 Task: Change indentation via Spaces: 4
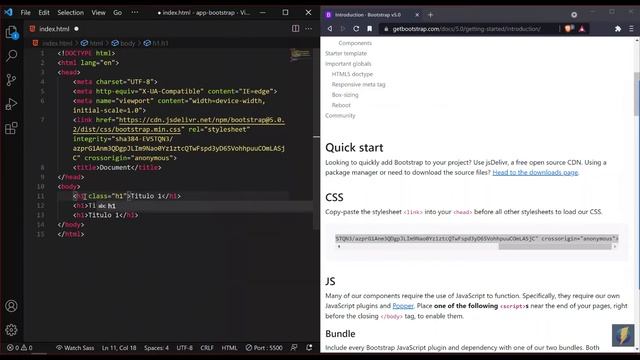pyautogui.click(x=156, y=348)
